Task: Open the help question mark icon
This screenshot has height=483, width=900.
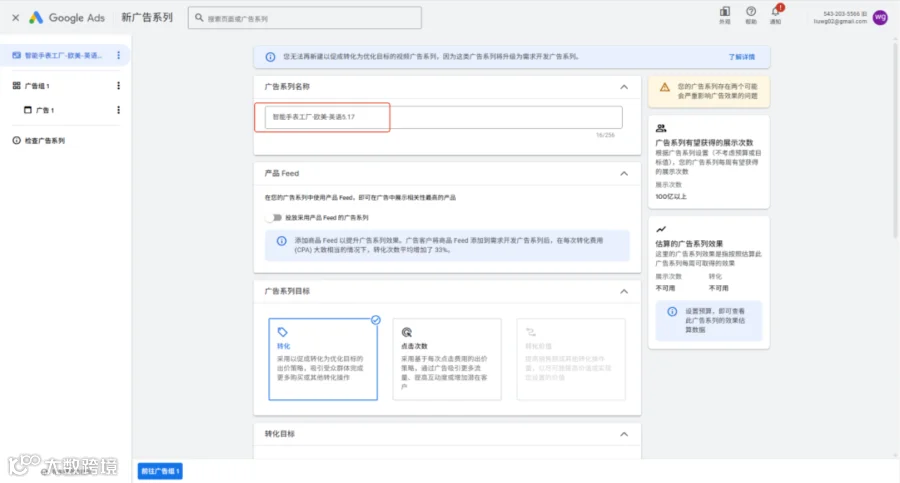Action: pyautogui.click(x=751, y=11)
